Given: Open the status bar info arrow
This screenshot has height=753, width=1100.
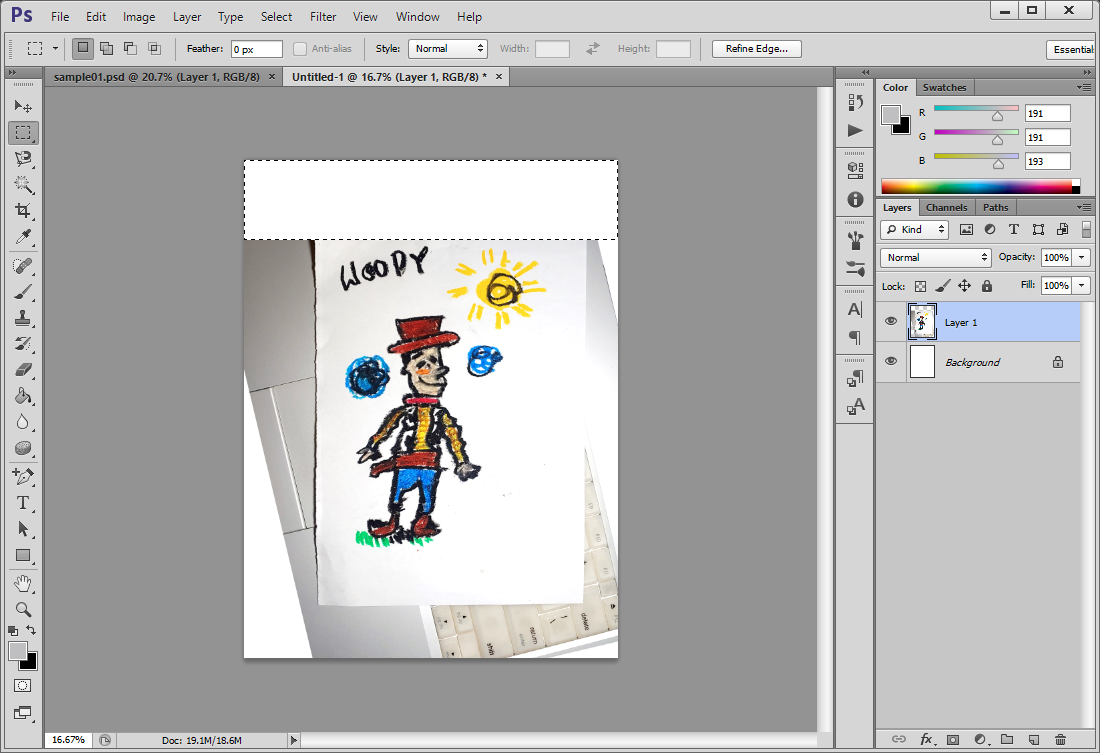Looking at the screenshot, I should 294,740.
